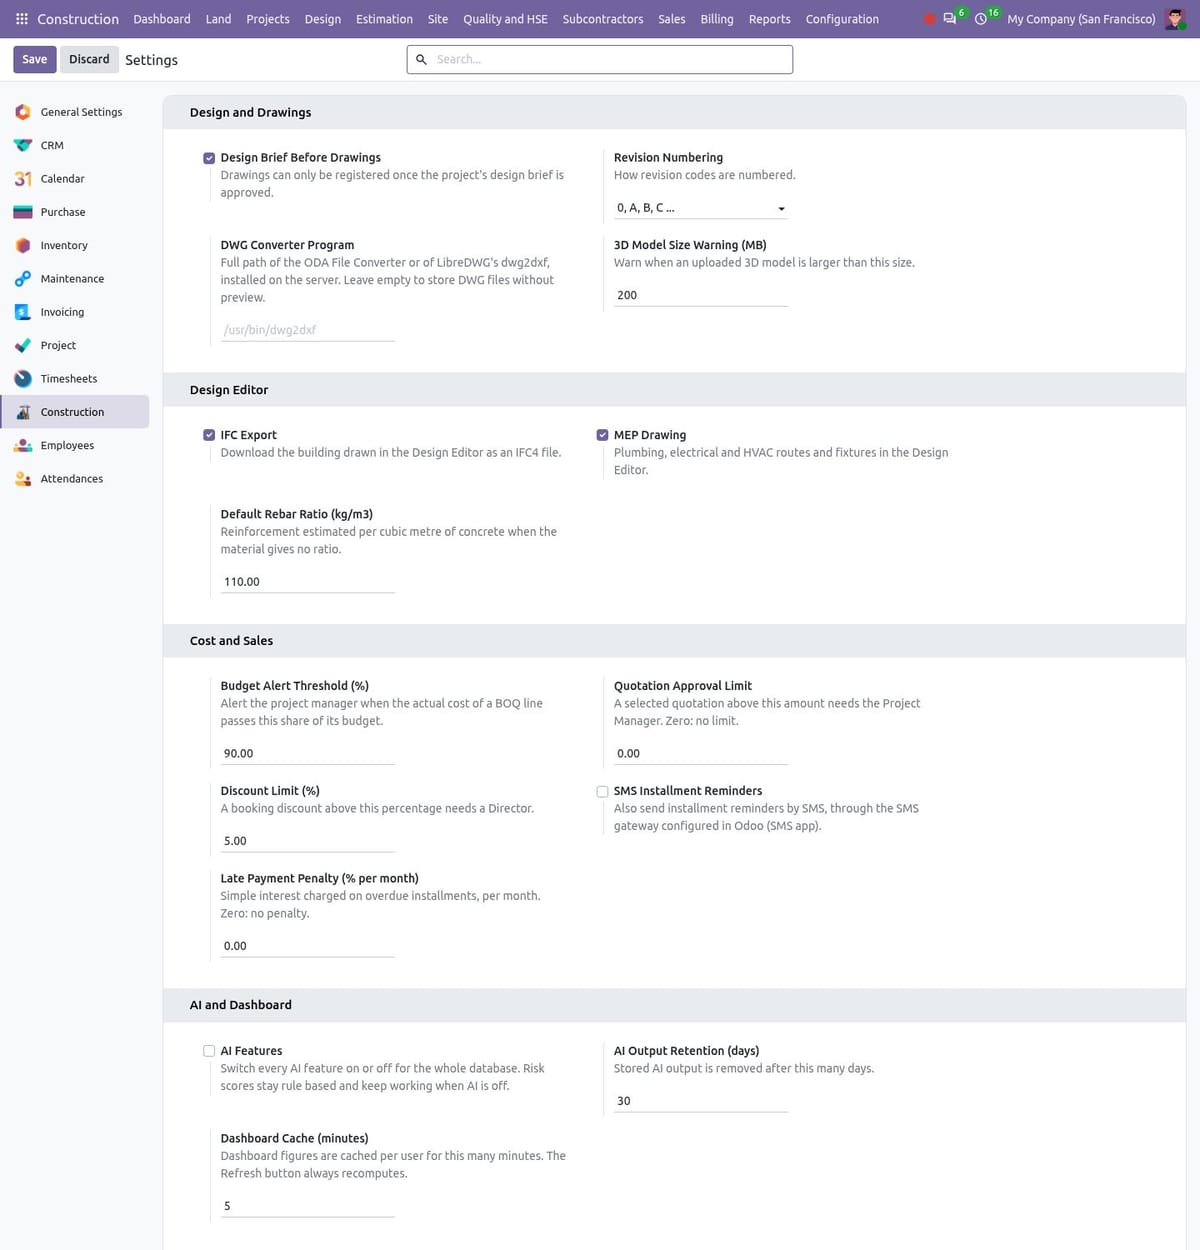The height and width of the screenshot is (1250, 1200).
Task: Open the Configuration menu
Action: tap(842, 19)
